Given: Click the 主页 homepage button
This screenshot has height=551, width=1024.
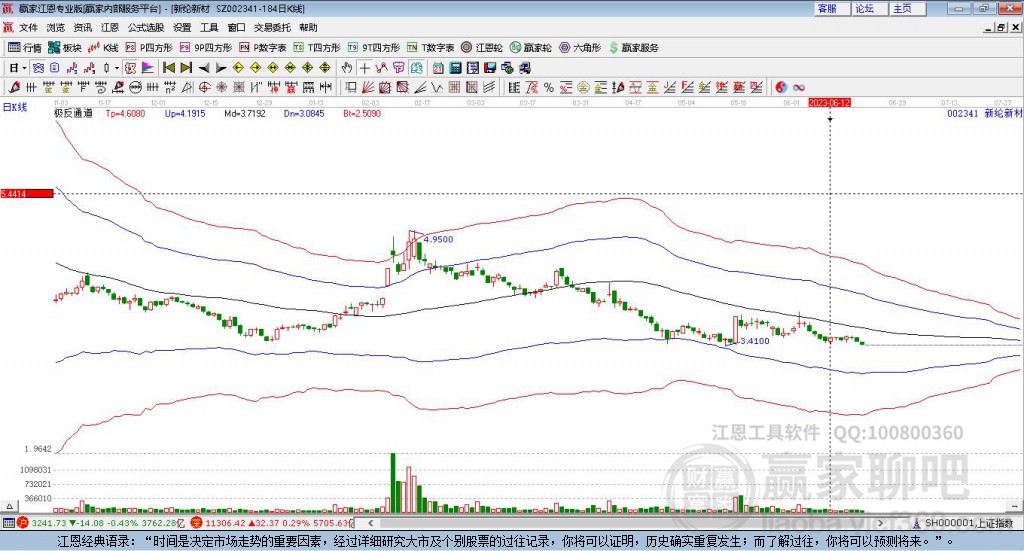Looking at the screenshot, I should (908, 8).
